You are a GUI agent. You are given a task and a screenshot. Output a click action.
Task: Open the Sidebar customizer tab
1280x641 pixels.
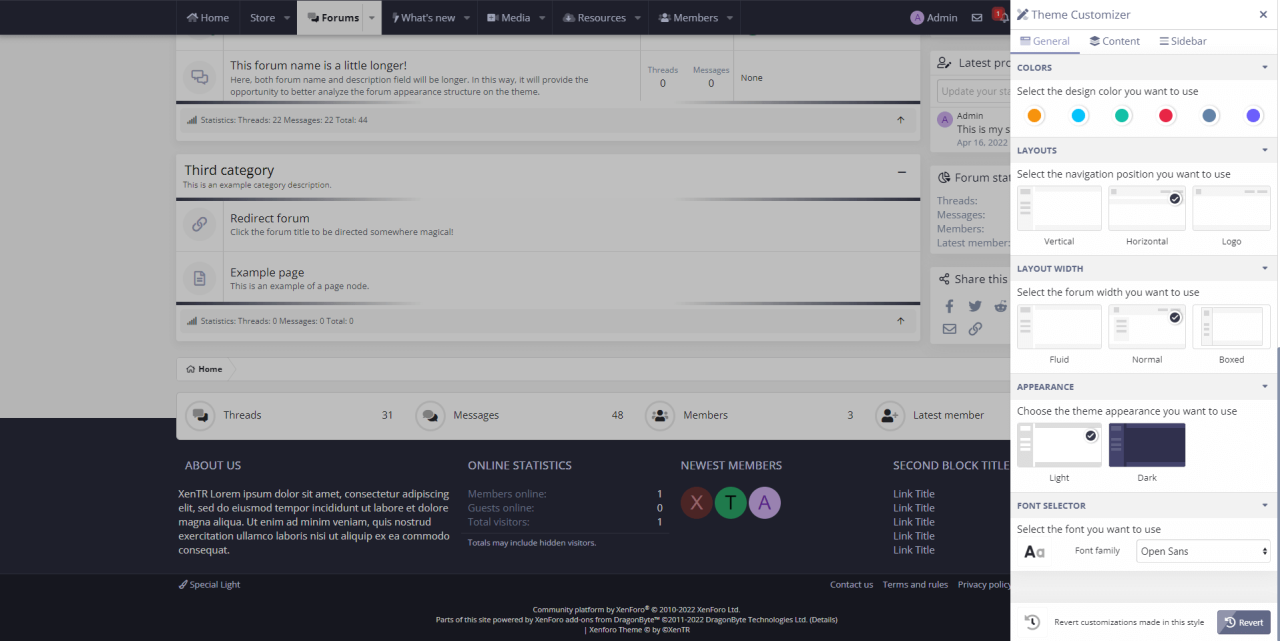tap(1182, 41)
